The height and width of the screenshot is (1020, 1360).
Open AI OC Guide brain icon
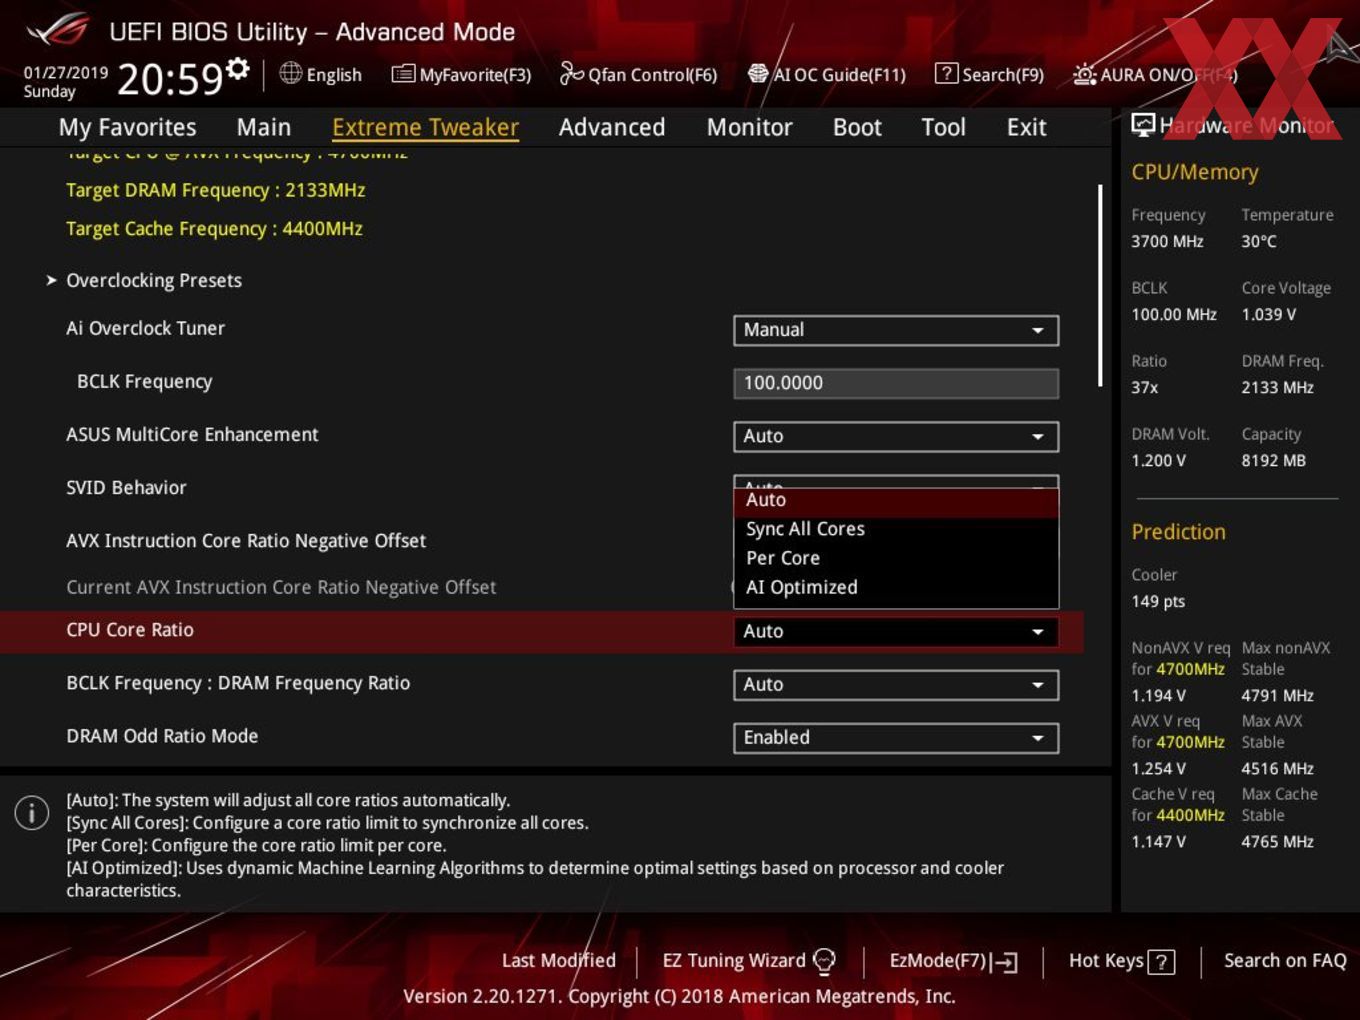(758, 73)
